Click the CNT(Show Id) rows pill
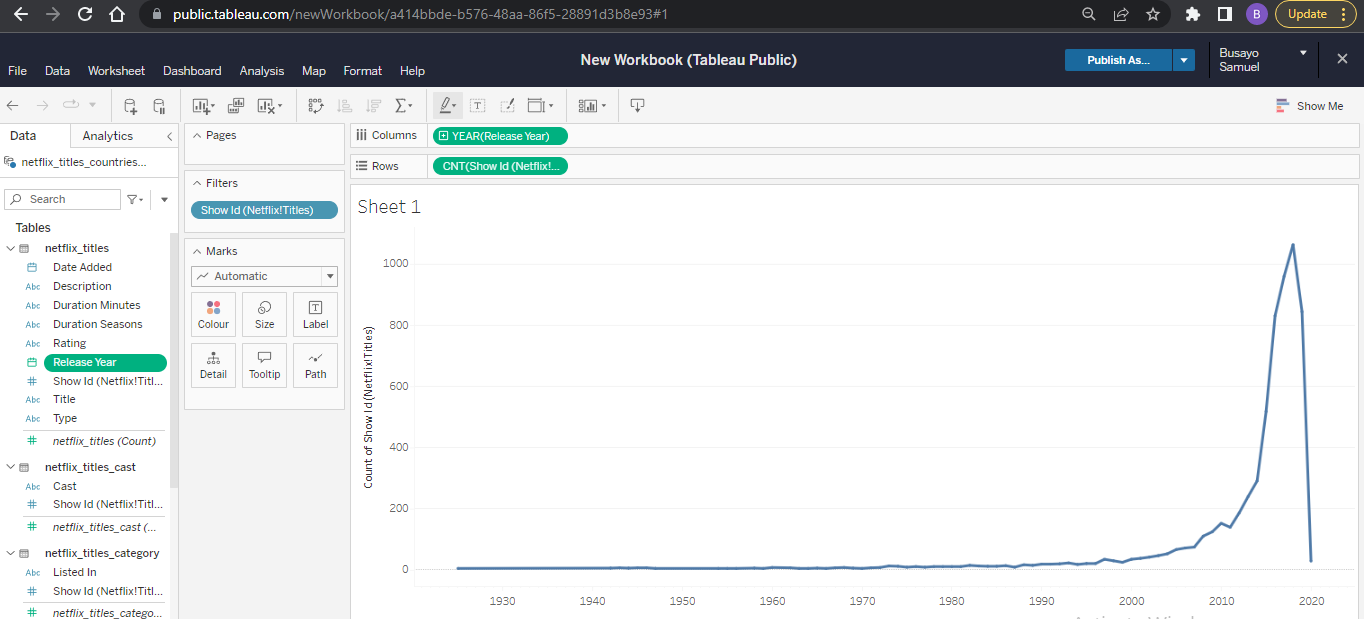 [500, 166]
